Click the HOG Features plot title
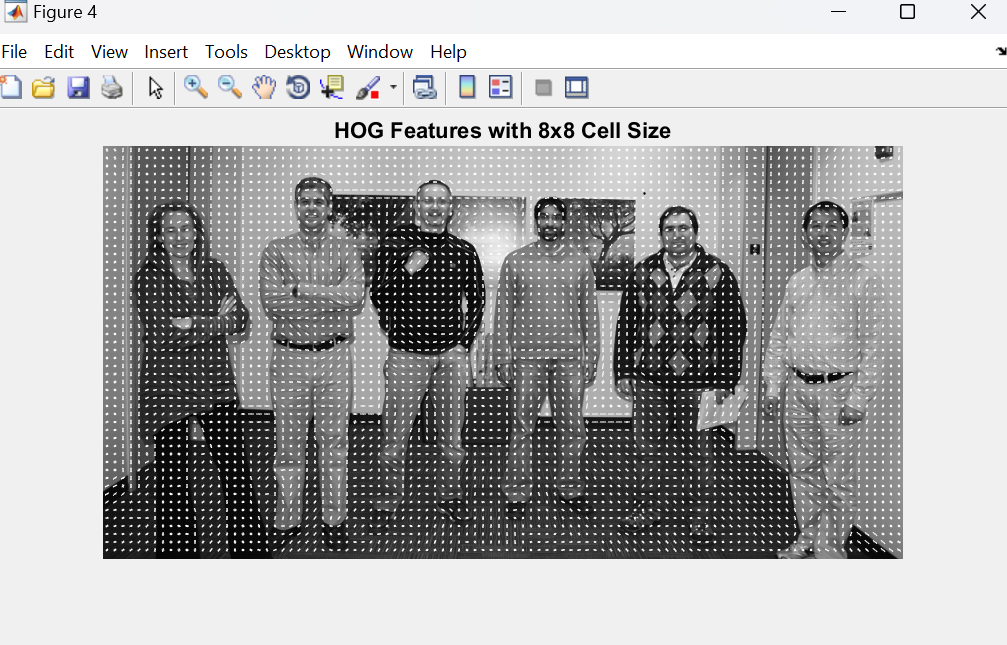This screenshot has width=1007, height=645. point(502,130)
